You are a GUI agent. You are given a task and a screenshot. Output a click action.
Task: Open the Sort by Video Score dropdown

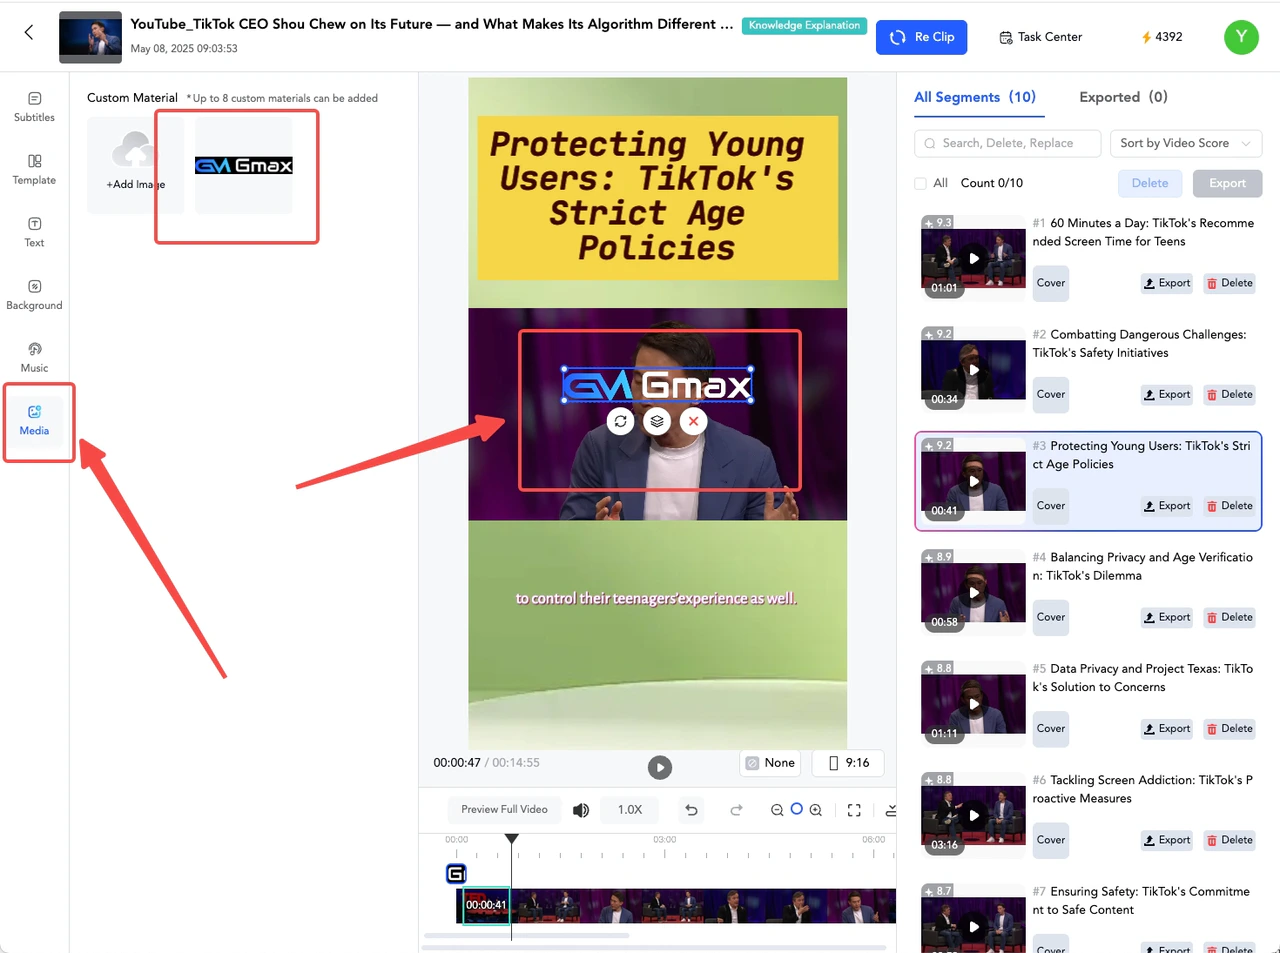click(x=1186, y=143)
